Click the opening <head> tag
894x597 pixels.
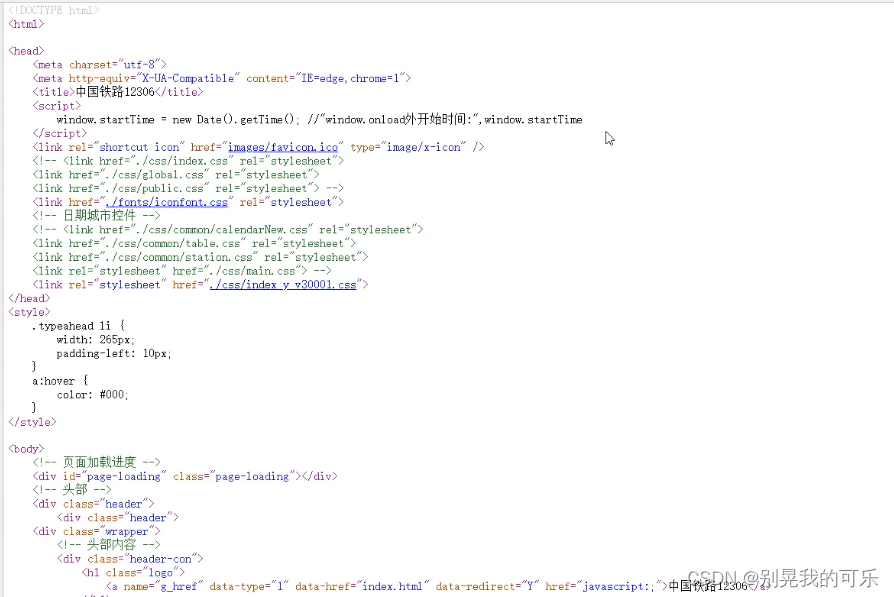26,51
